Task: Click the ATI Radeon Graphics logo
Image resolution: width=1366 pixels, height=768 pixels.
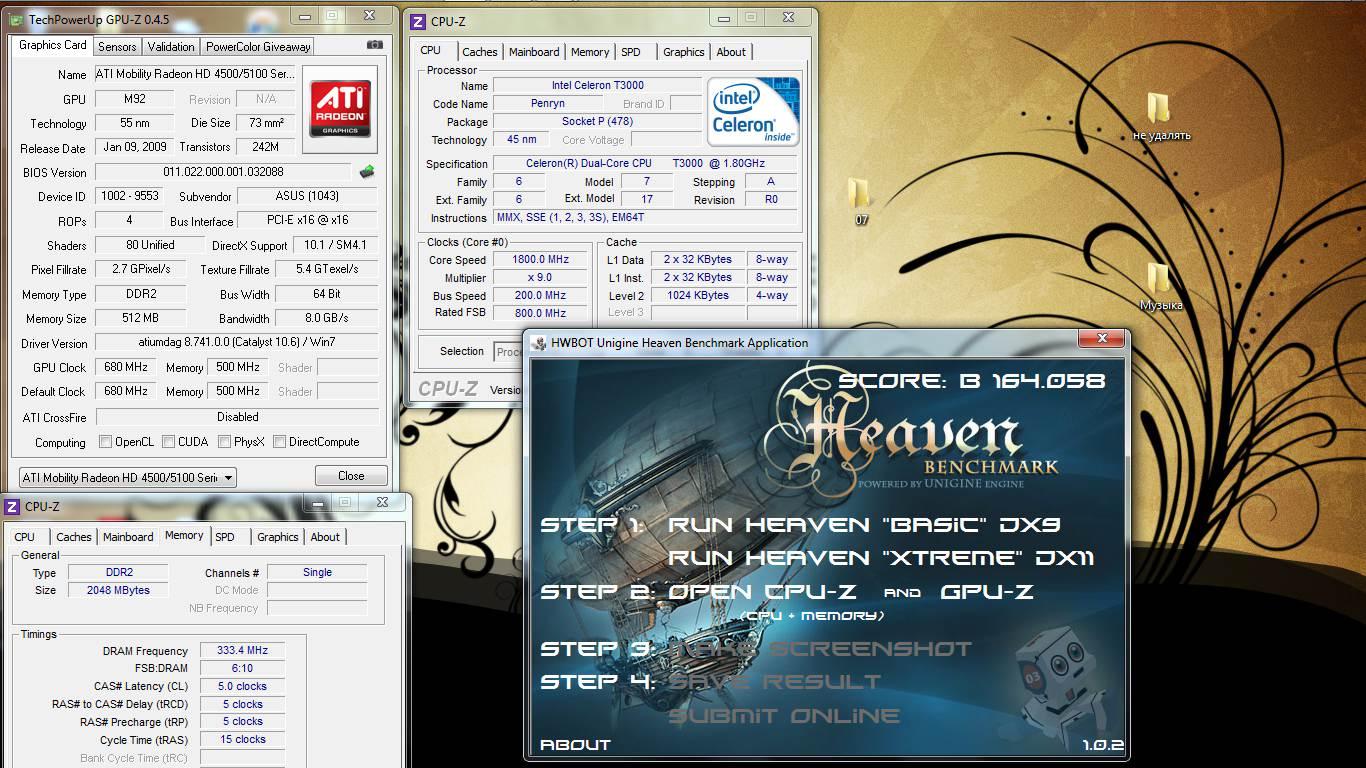Action: [x=341, y=109]
